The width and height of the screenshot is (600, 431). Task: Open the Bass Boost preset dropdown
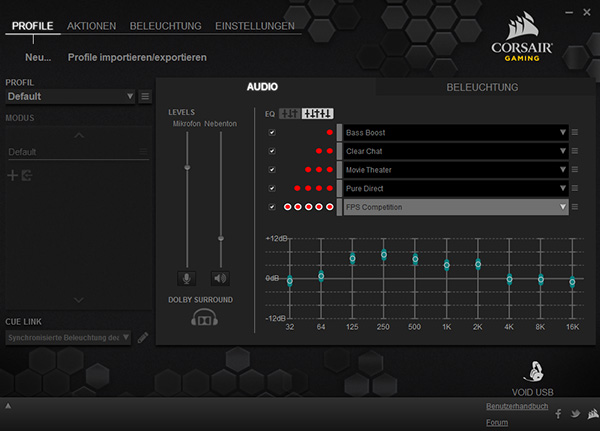coord(456,132)
